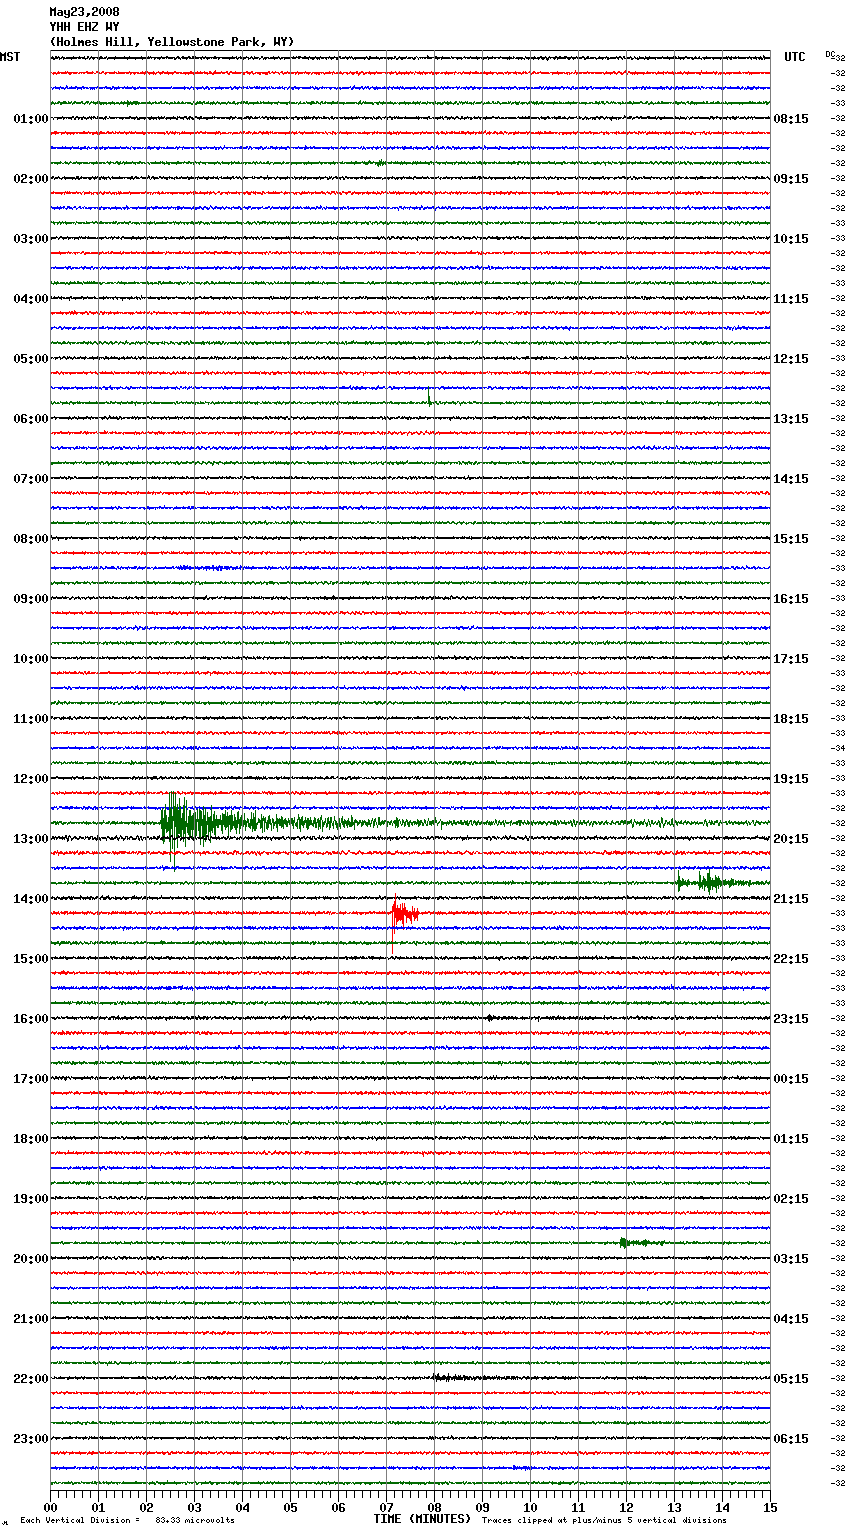
Task: Click the 21:15 UTC time label
Action: click(791, 899)
